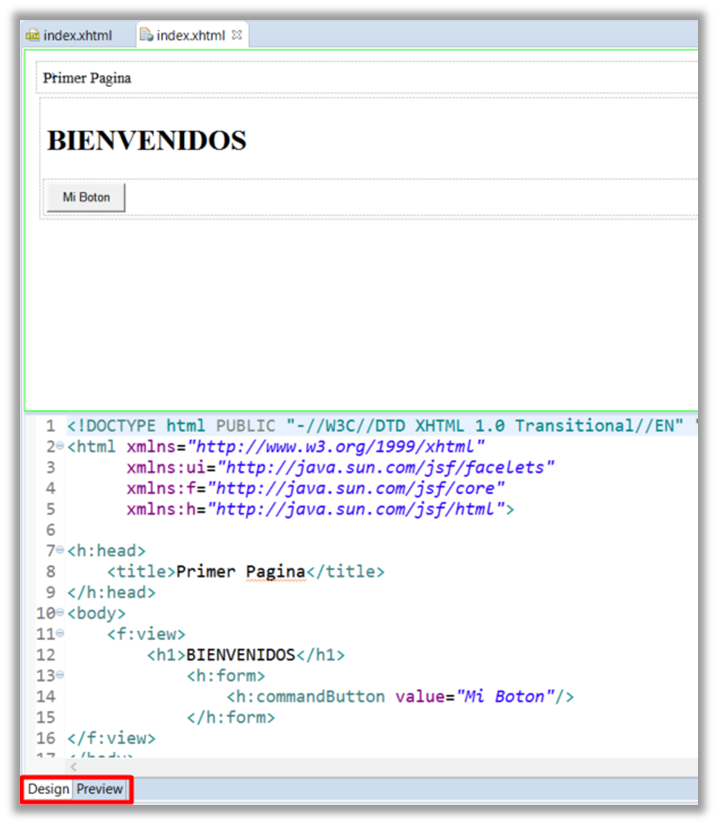The image size is (714, 826).
Task: Select the Design tab at the bottom
Action: (48, 789)
